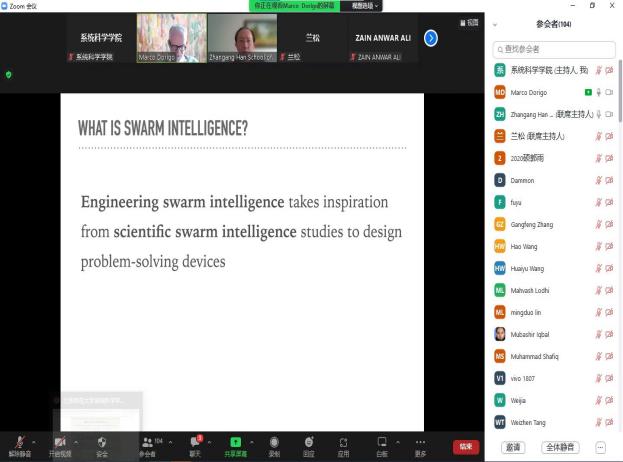Click the Record icon in toolbar
Screen dimensions: 623x462
point(273,442)
